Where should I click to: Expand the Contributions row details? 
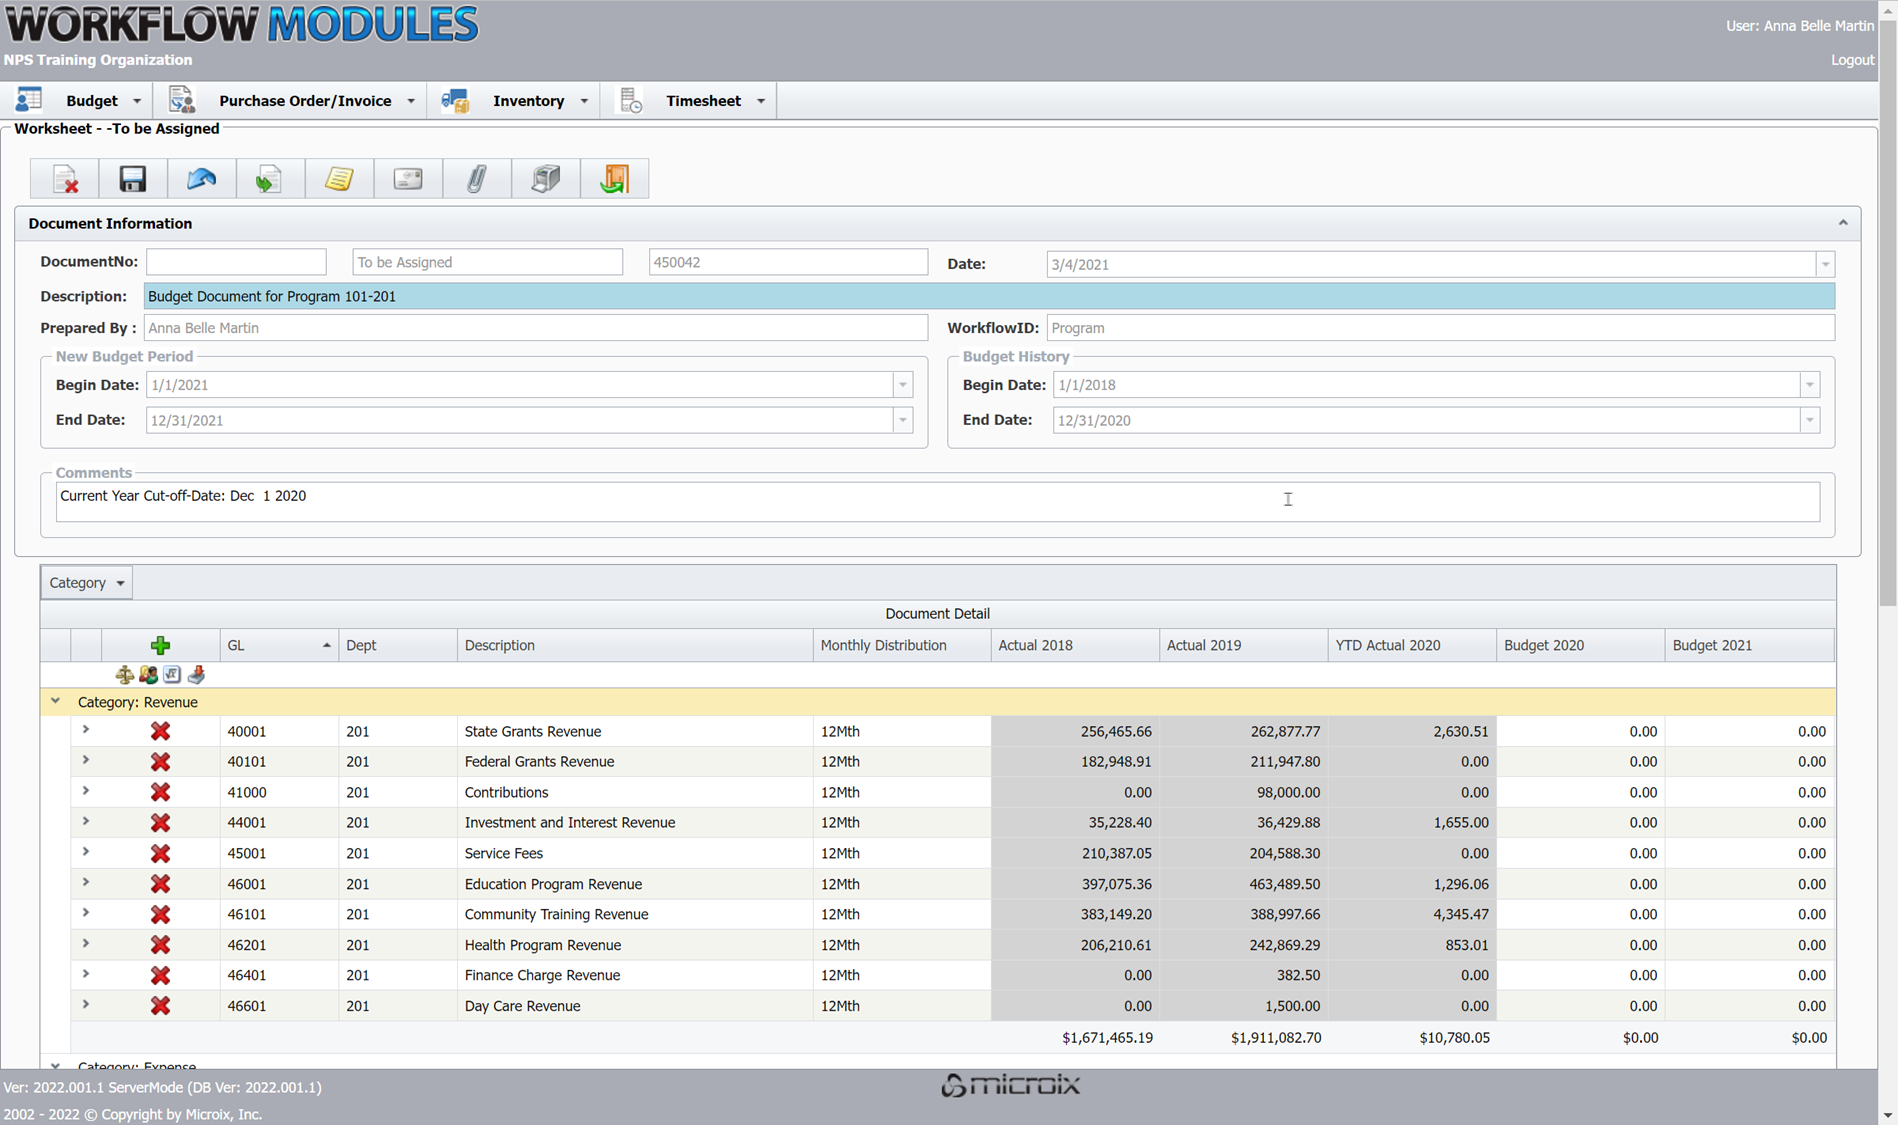pyautogui.click(x=86, y=792)
